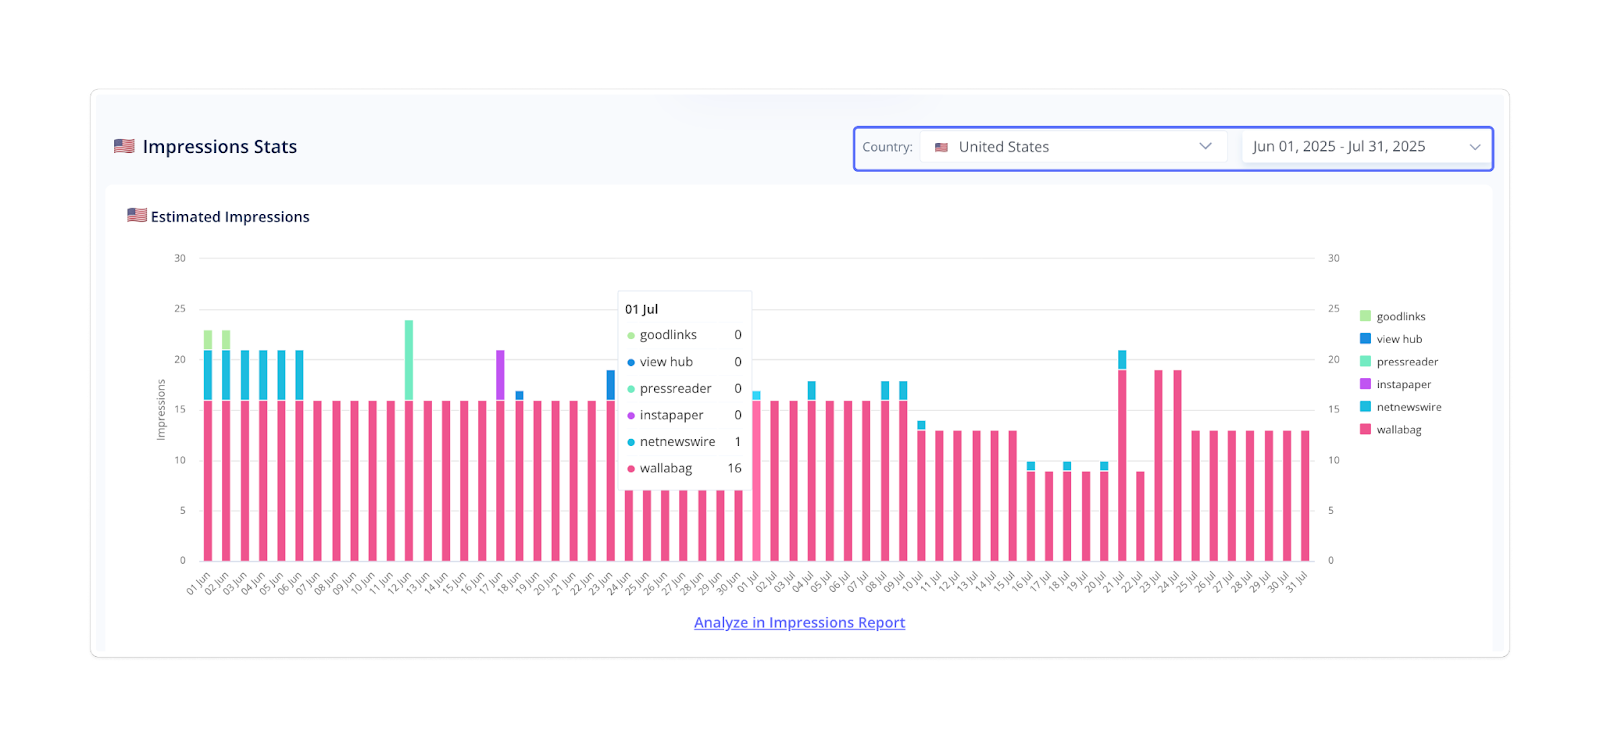Toggle the instapaper series in the legend

1395,384
